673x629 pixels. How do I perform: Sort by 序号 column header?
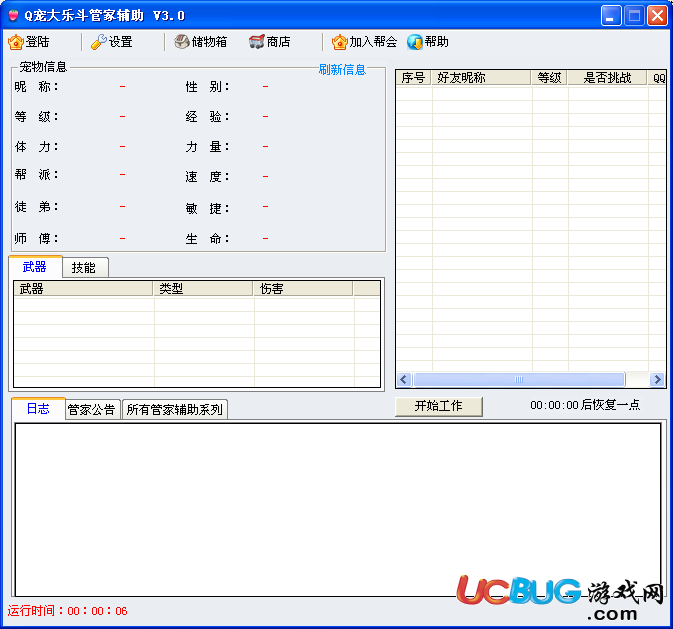413,78
